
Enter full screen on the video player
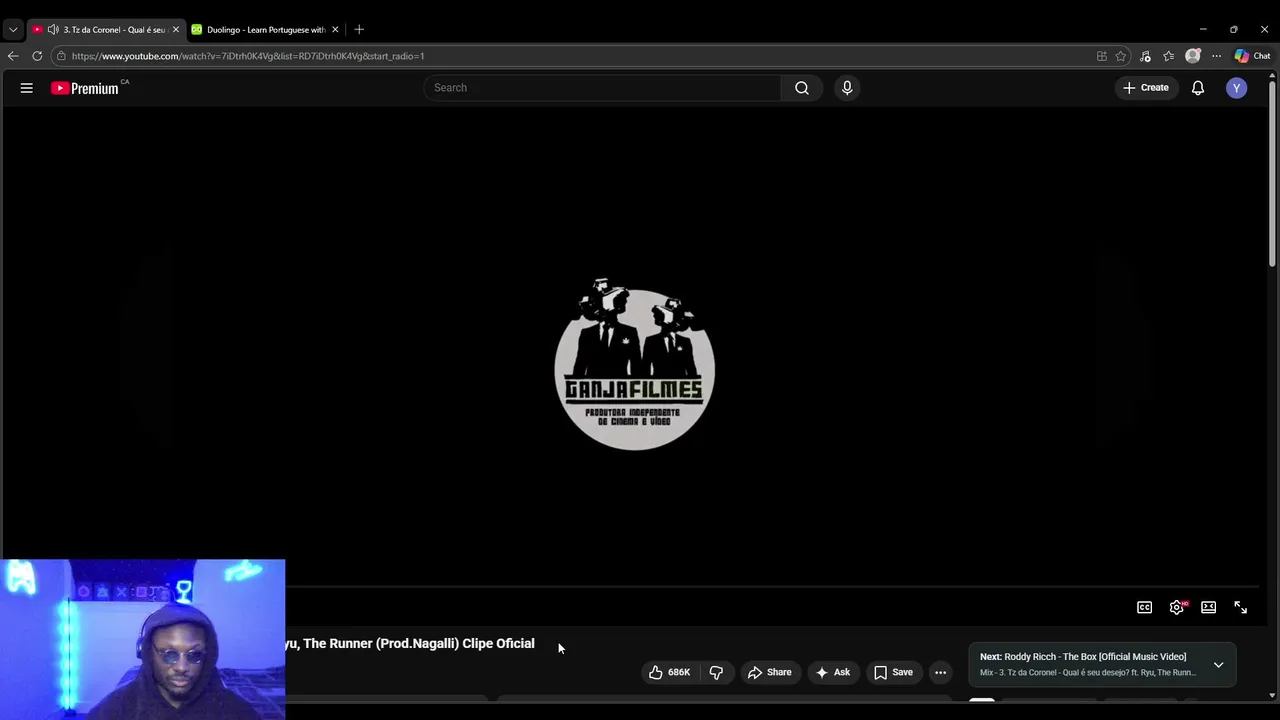pos(1241,607)
